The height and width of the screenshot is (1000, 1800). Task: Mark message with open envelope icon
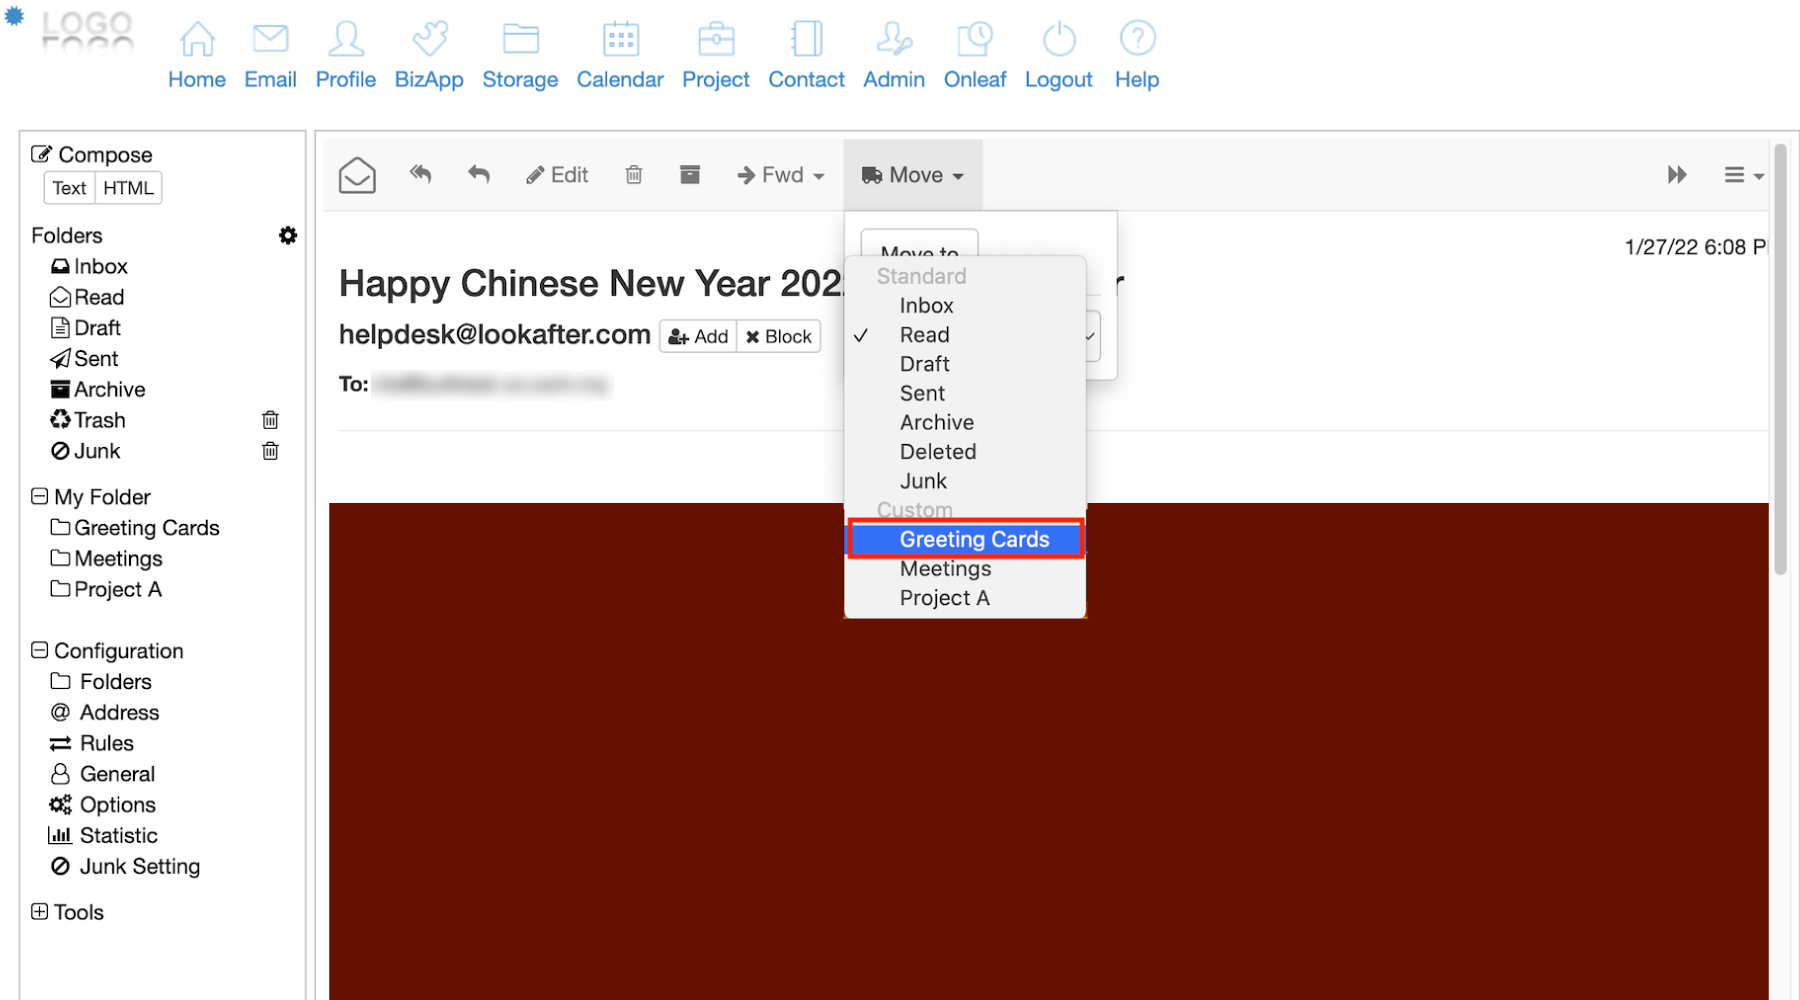[x=357, y=175]
